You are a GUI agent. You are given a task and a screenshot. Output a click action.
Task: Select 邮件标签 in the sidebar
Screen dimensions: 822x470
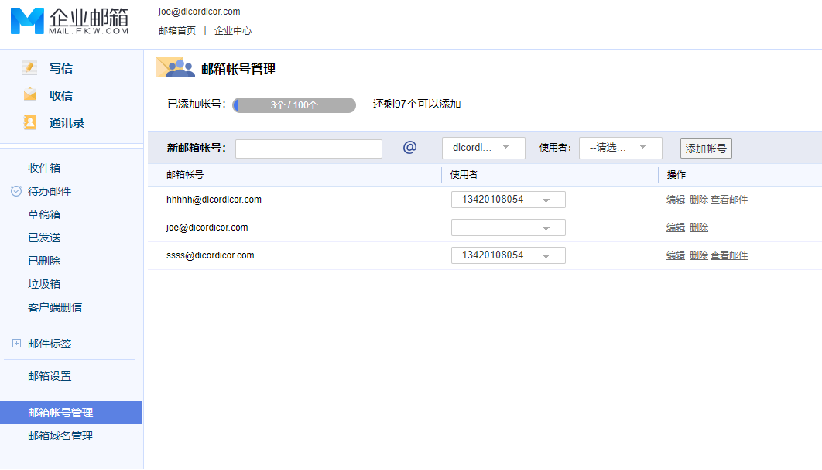coord(50,344)
